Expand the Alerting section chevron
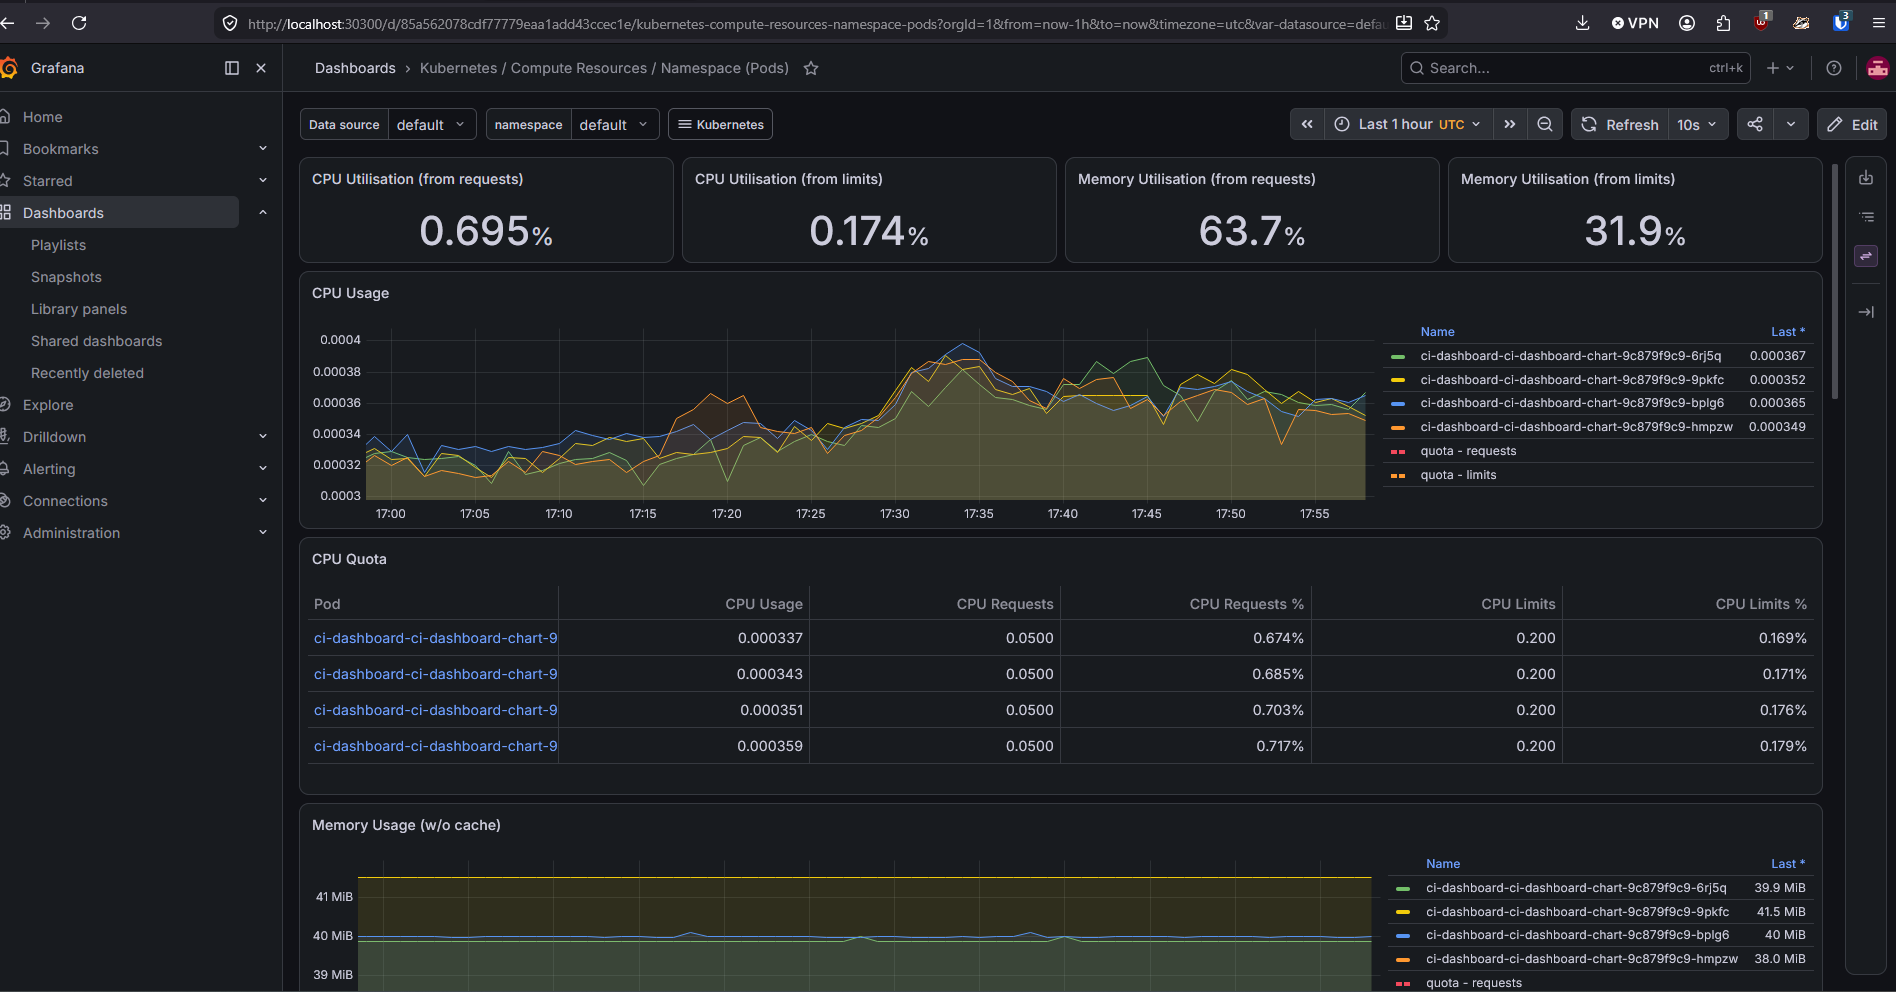Image resolution: width=1896 pixels, height=992 pixels. (x=263, y=469)
